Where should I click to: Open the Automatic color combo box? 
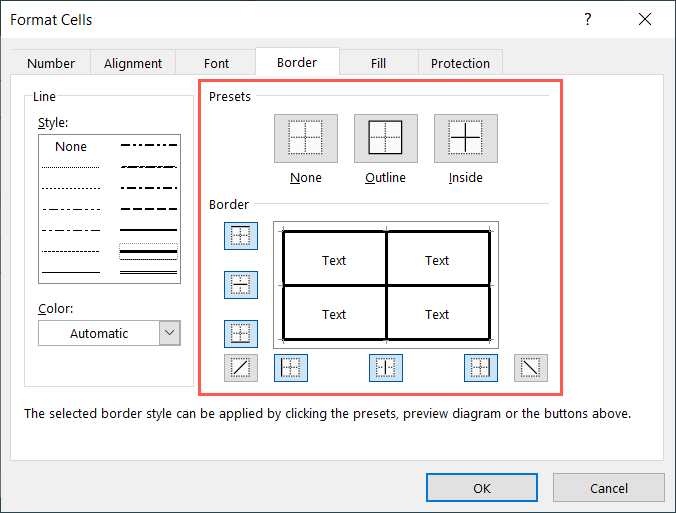click(99, 333)
